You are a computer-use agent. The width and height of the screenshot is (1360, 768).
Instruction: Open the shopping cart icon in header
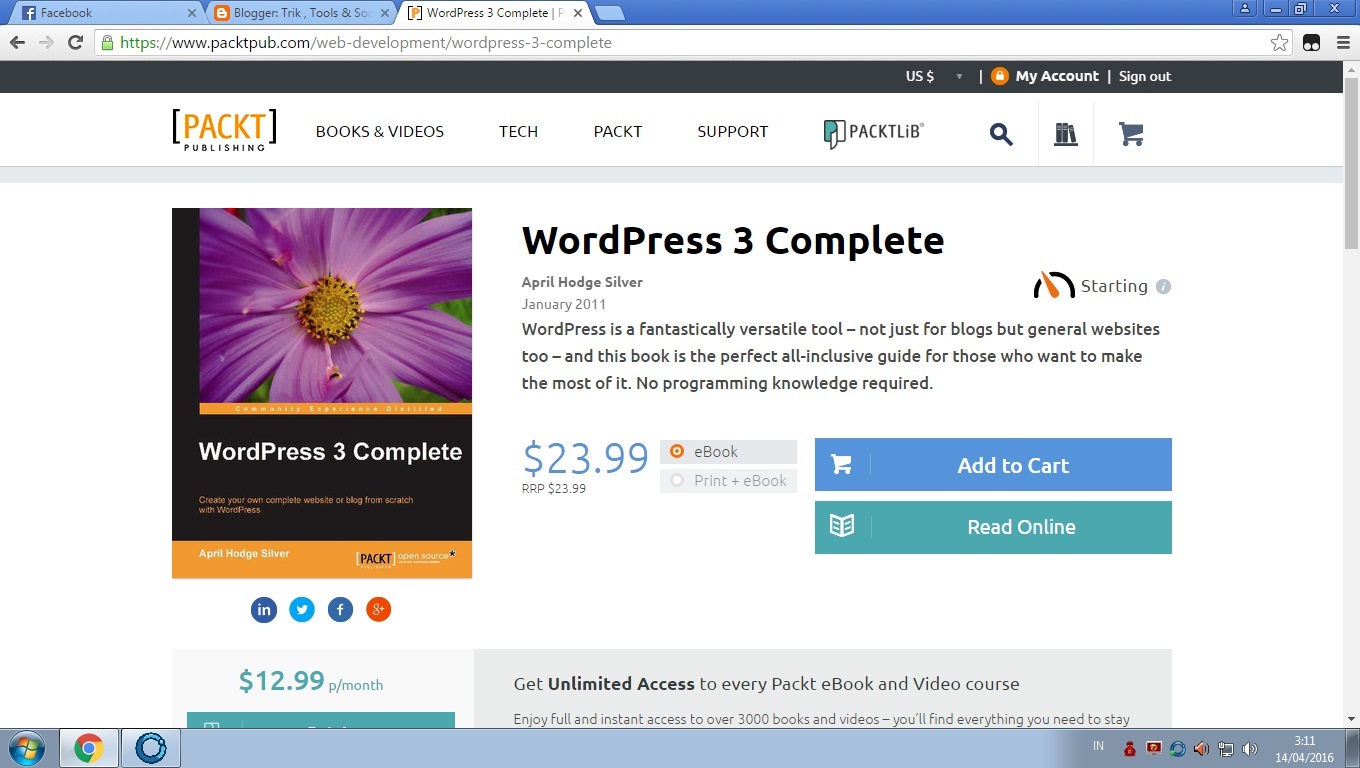point(1131,134)
